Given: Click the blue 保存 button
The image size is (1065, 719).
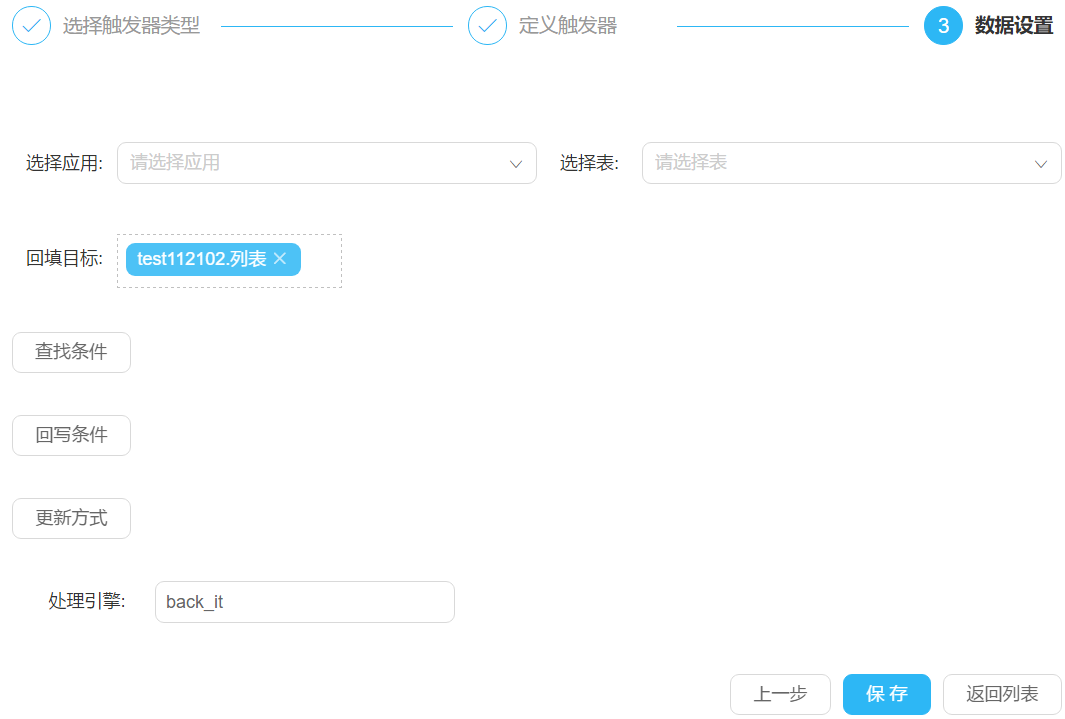Looking at the screenshot, I should [886, 694].
